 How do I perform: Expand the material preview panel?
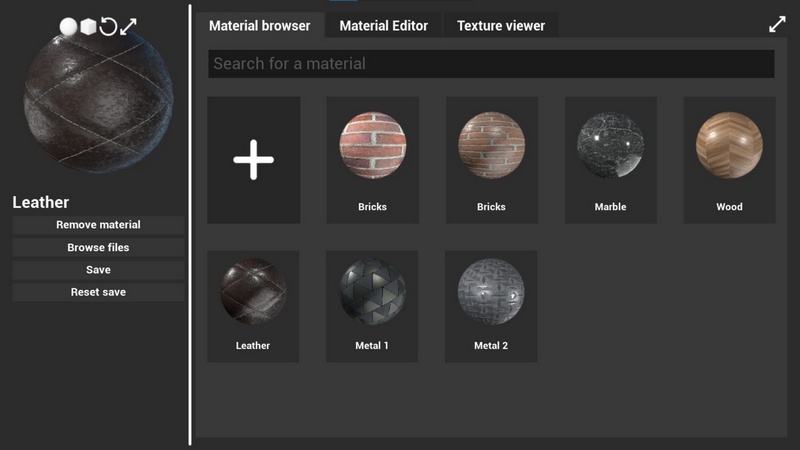click(128, 27)
